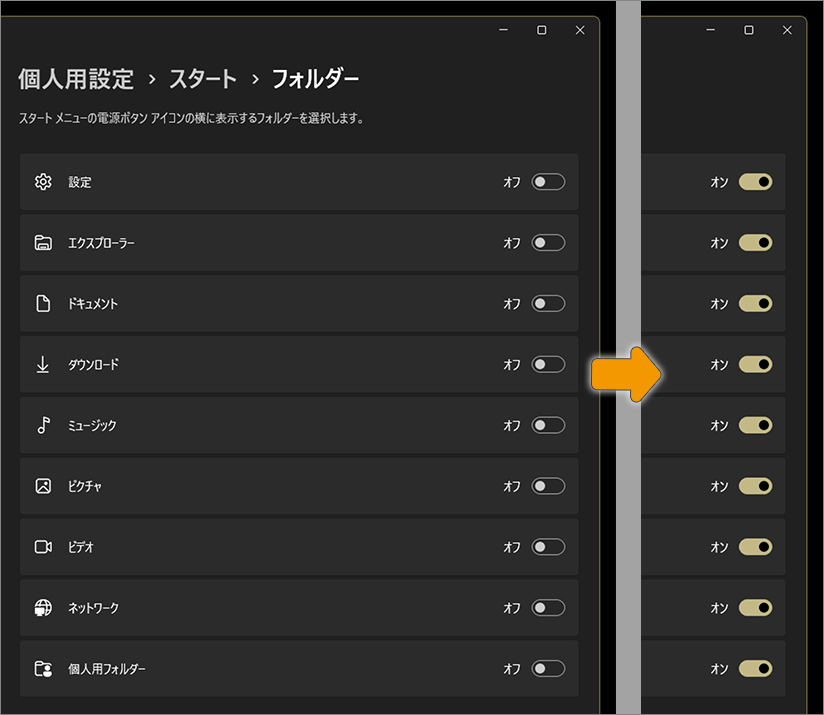The width and height of the screenshot is (824, 715).
Task: Switch on the ミュージック toggle in left window
Action: pyautogui.click(x=548, y=425)
